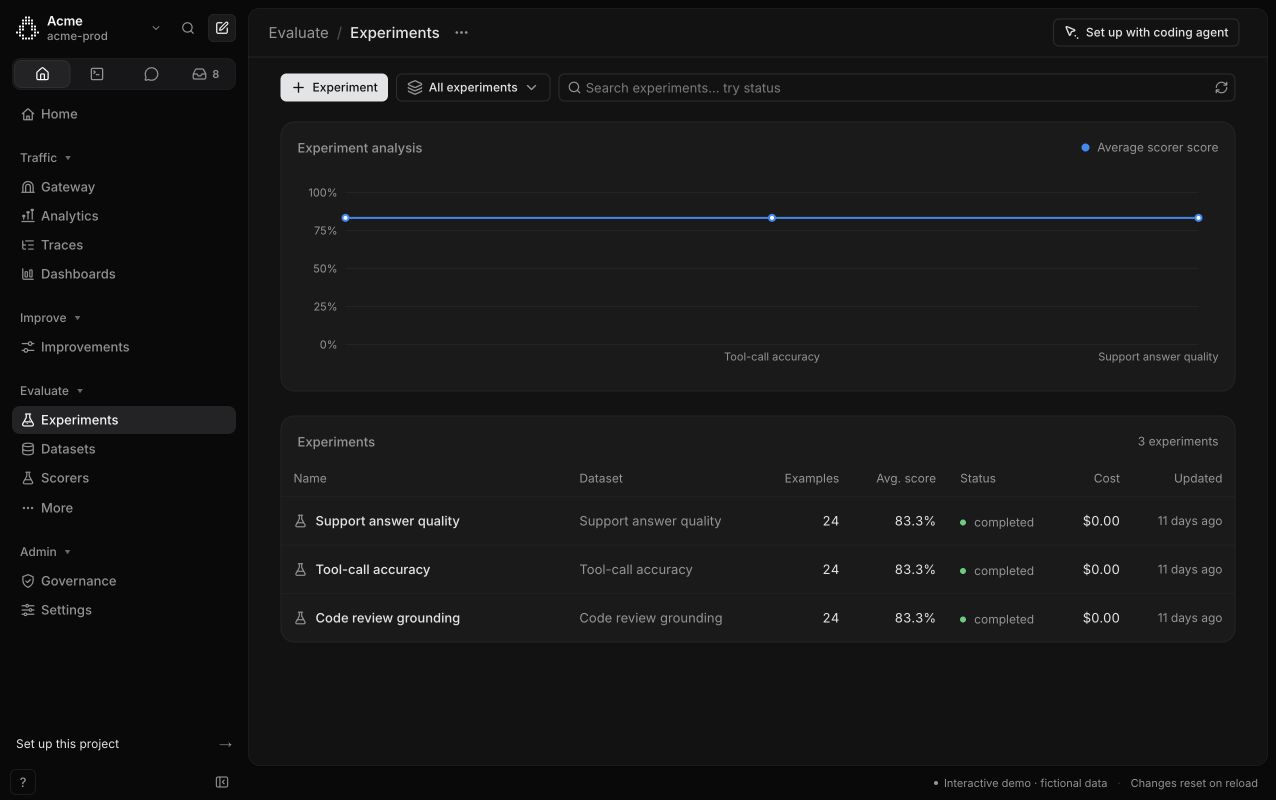Create a new Experiment button
This screenshot has height=800, width=1276.
(x=334, y=87)
